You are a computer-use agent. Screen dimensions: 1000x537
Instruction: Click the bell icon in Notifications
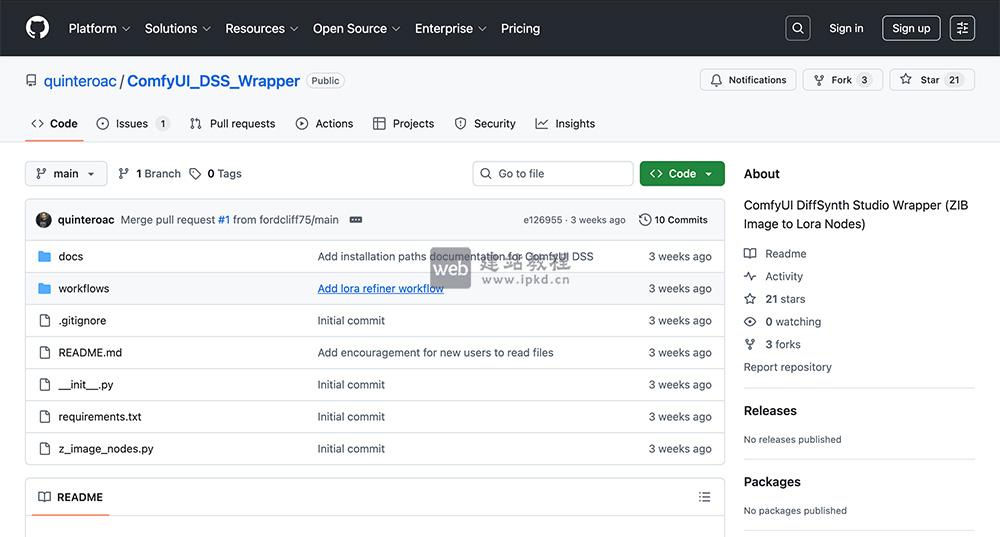[x=716, y=80]
